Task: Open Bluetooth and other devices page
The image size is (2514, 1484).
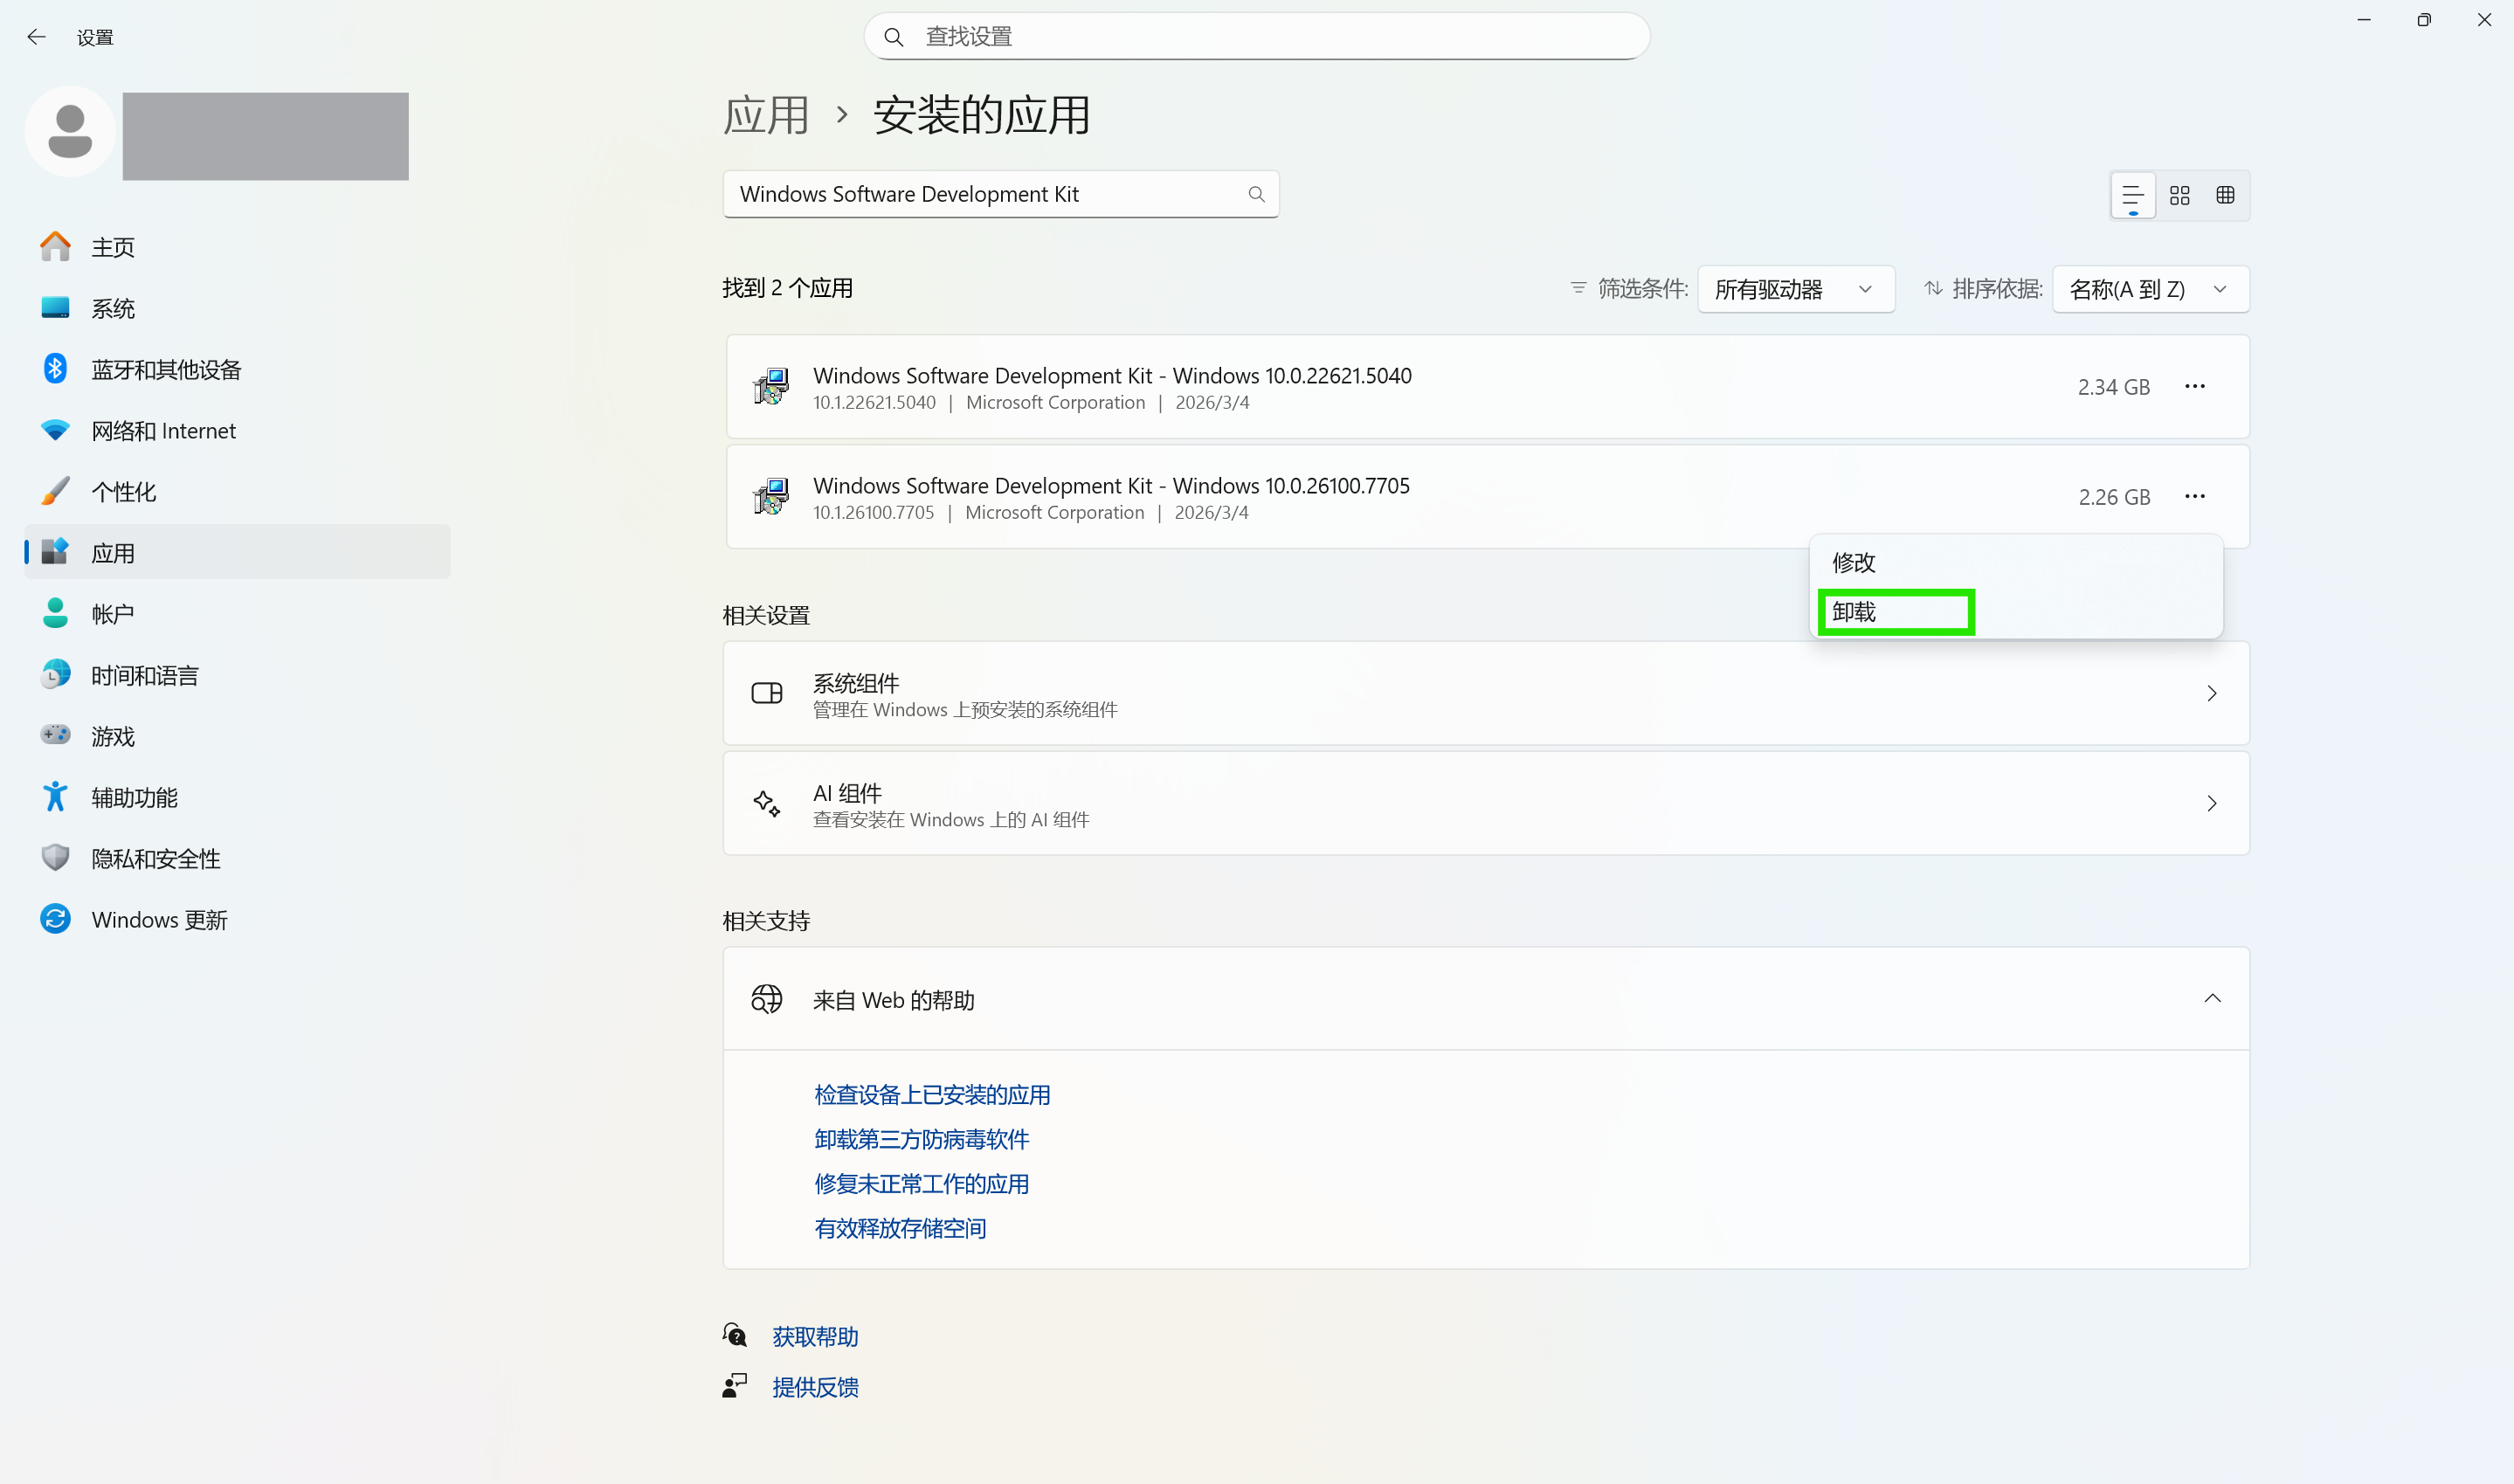Action: 166,369
